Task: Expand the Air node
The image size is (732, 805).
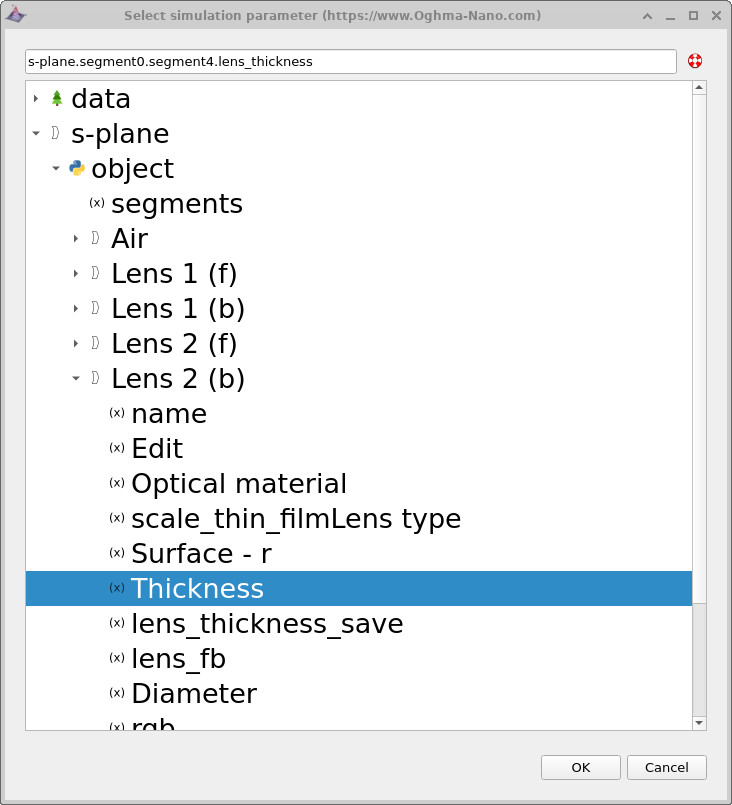Action: pos(77,238)
